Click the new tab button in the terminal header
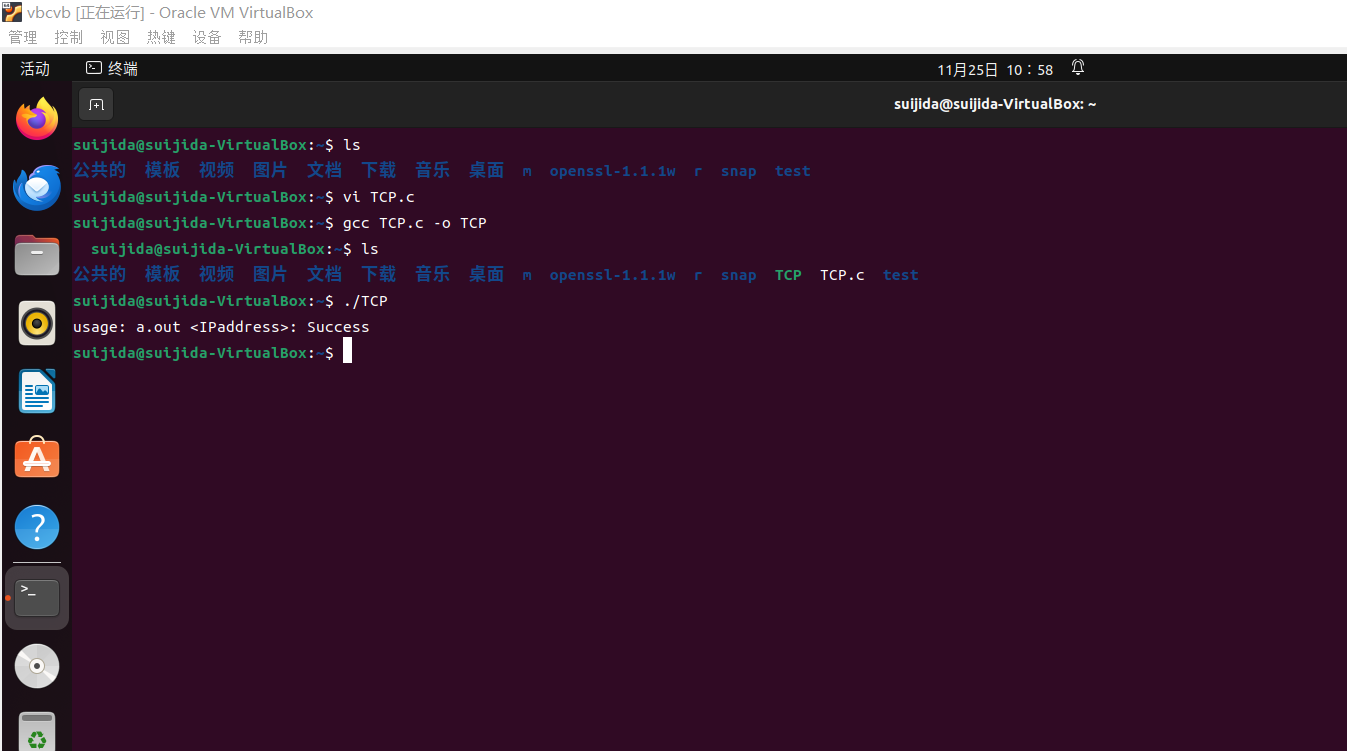 96,104
